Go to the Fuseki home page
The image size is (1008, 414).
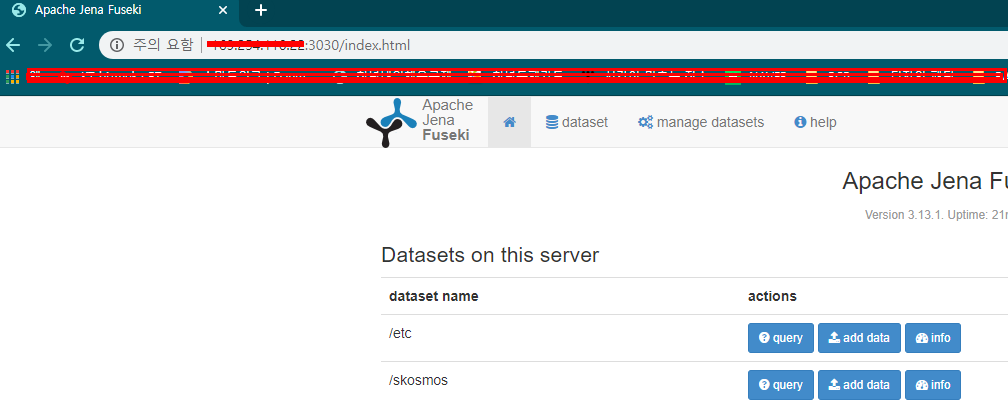[509, 122]
